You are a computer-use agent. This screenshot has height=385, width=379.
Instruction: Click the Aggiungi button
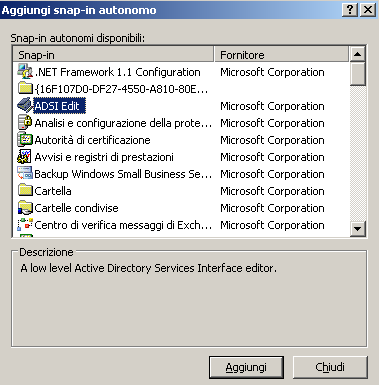246,367
